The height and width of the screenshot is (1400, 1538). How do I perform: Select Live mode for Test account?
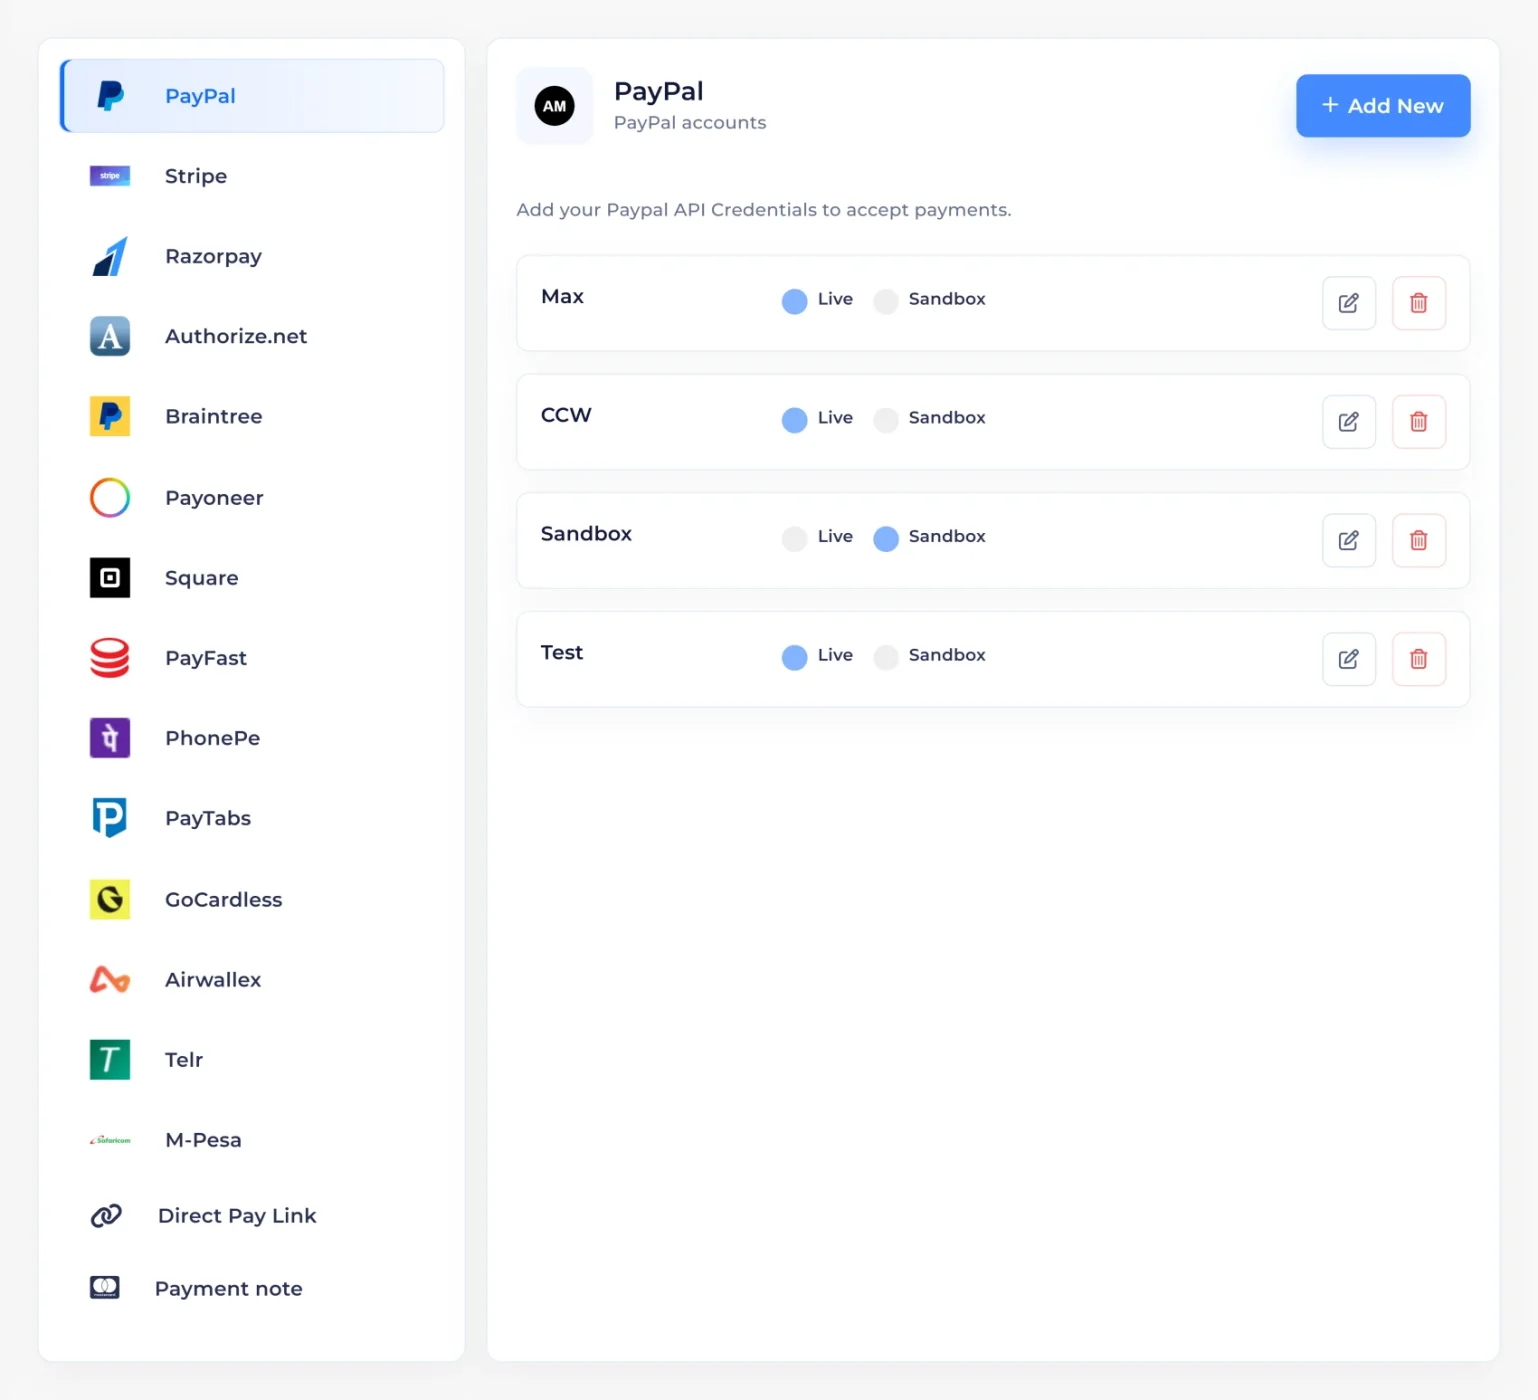click(x=795, y=657)
